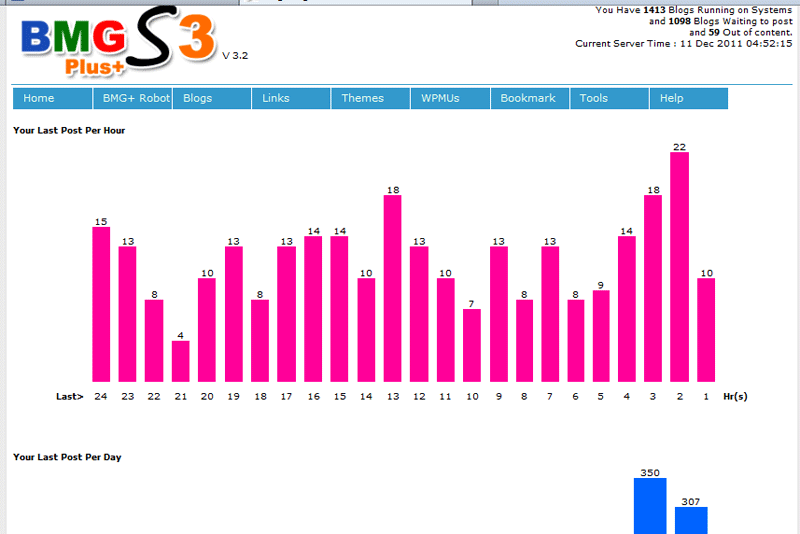The image size is (800, 534).
Task: Click the tallest pink bar labeled 22
Action: [680, 267]
